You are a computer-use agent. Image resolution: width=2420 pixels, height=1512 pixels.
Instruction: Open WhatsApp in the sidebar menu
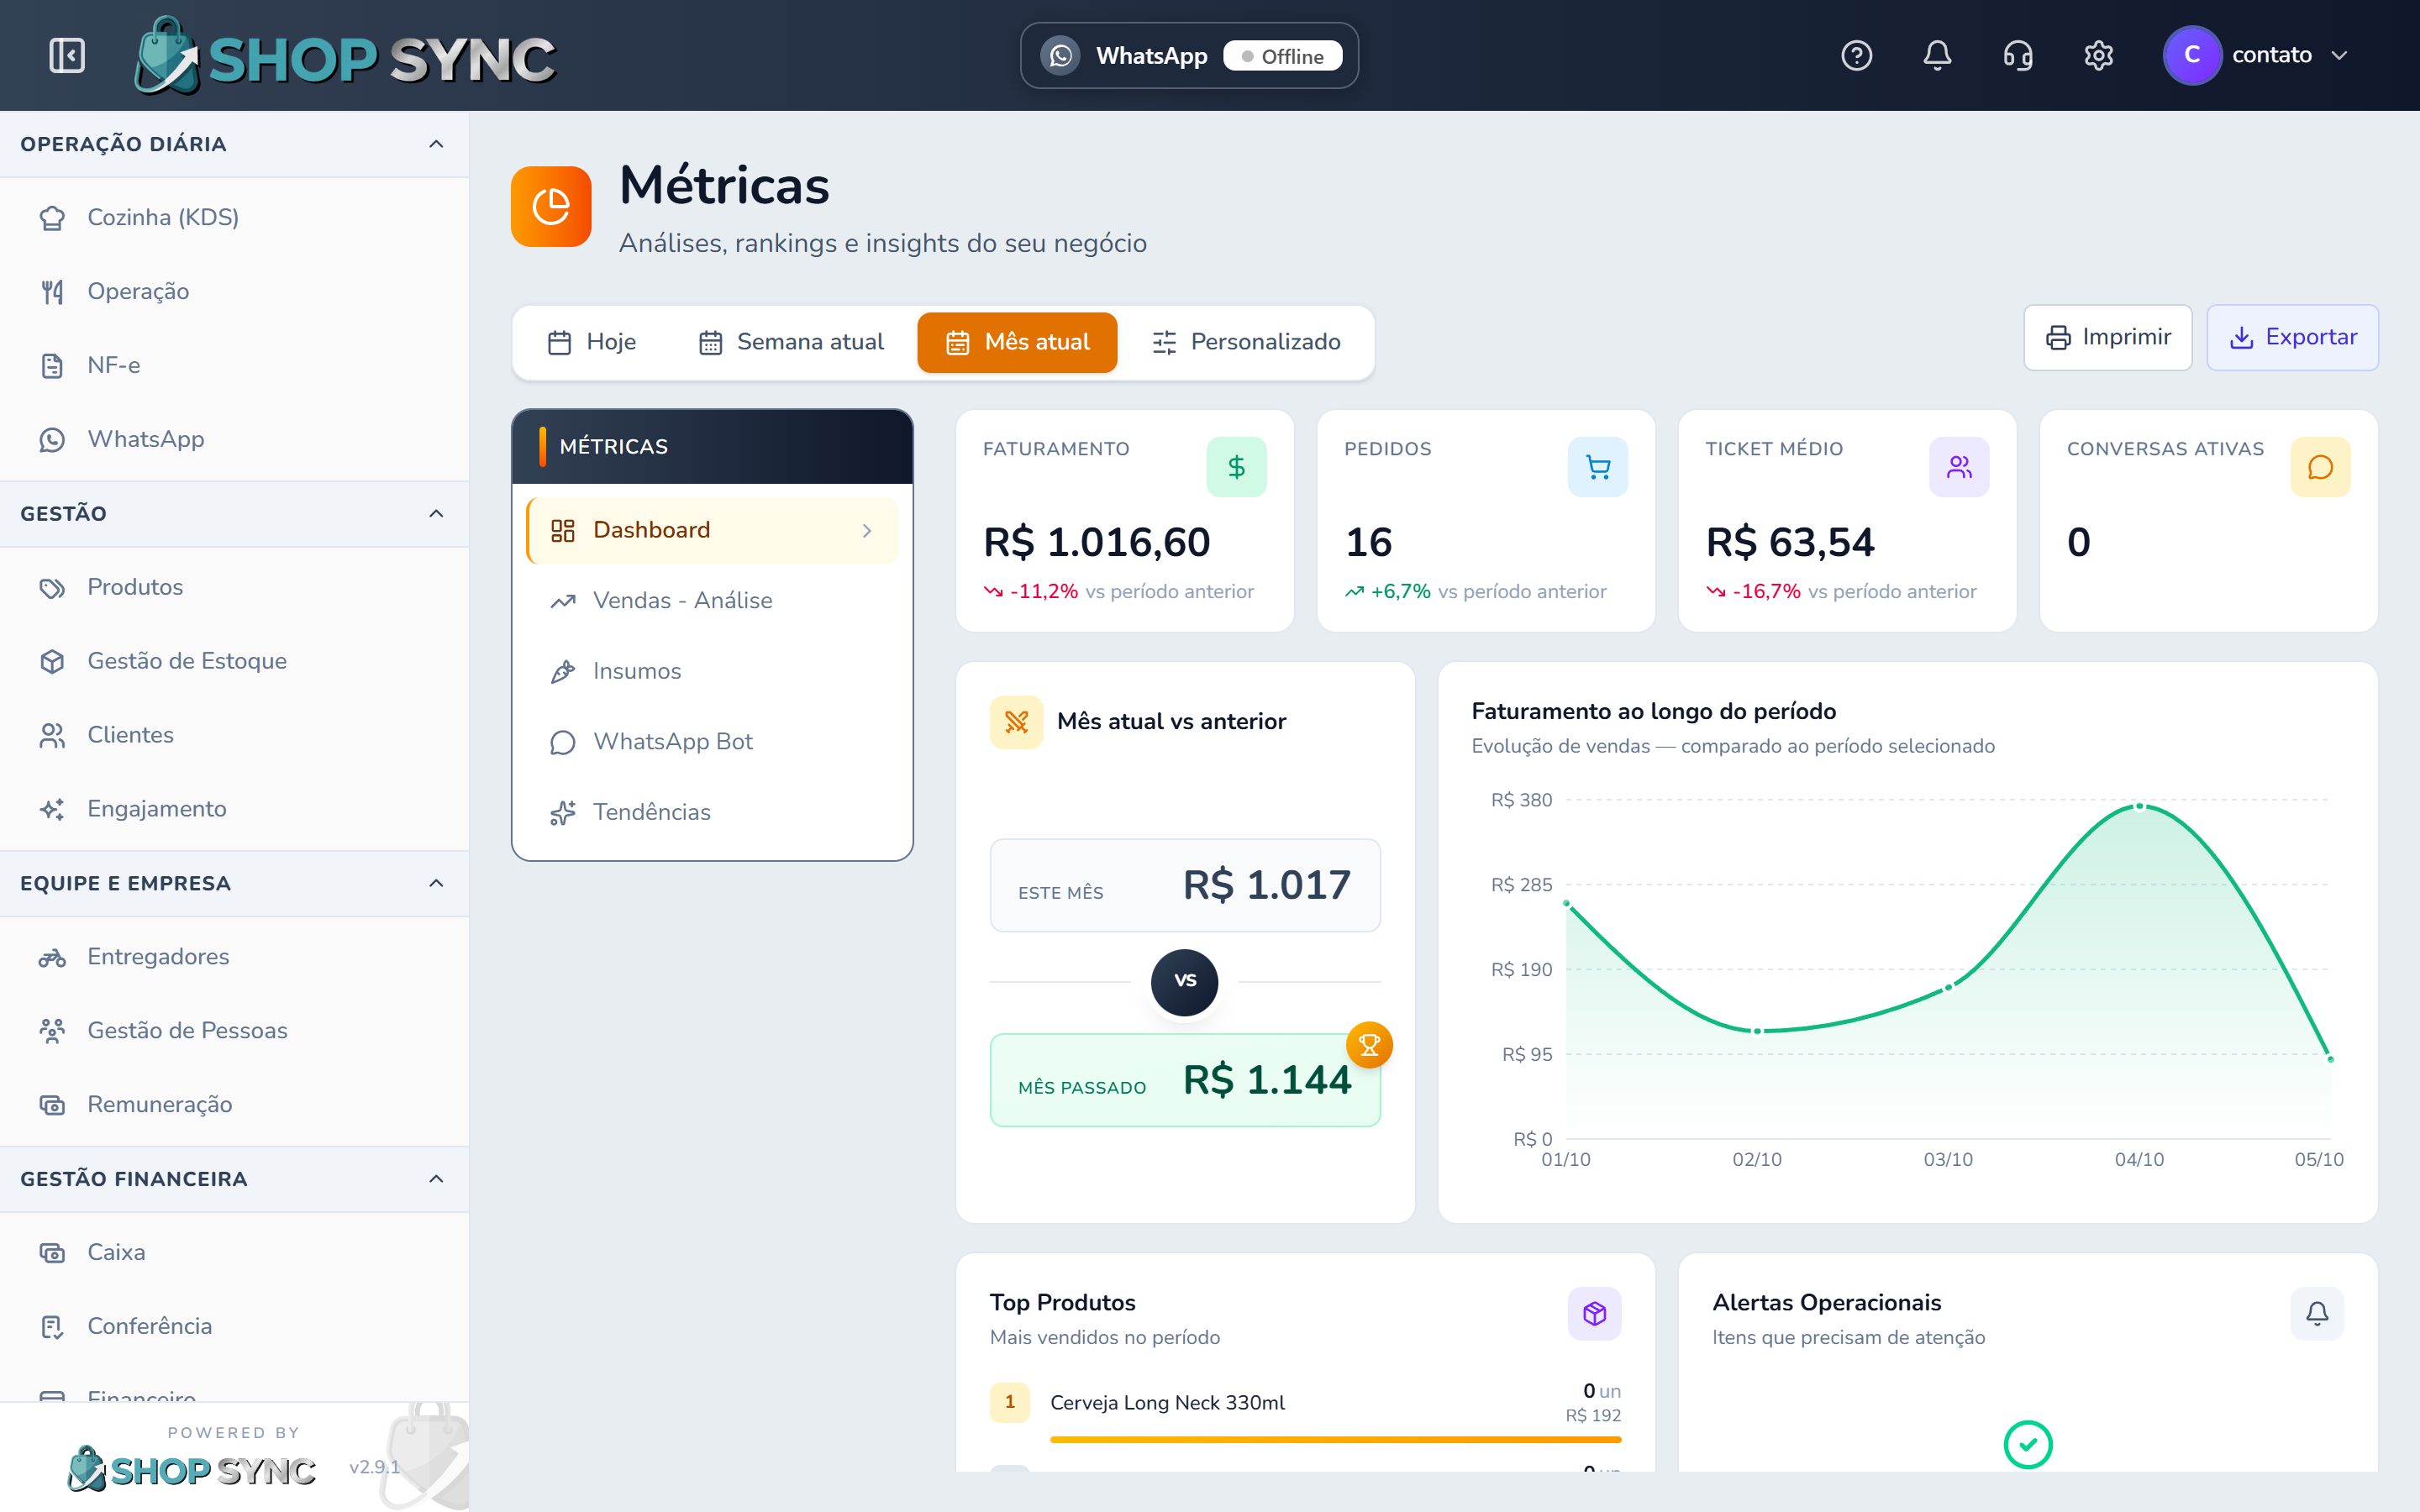point(234,439)
